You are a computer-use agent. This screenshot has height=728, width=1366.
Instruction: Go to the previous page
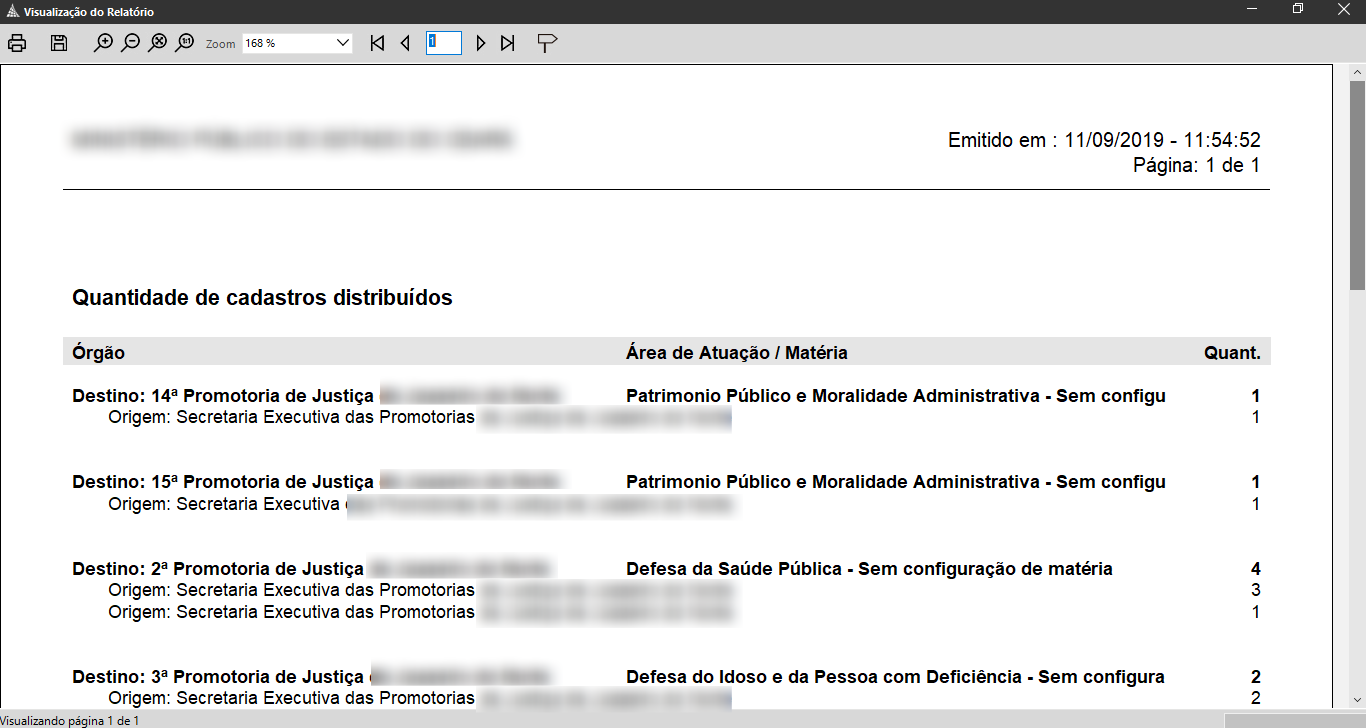pyautogui.click(x=405, y=42)
